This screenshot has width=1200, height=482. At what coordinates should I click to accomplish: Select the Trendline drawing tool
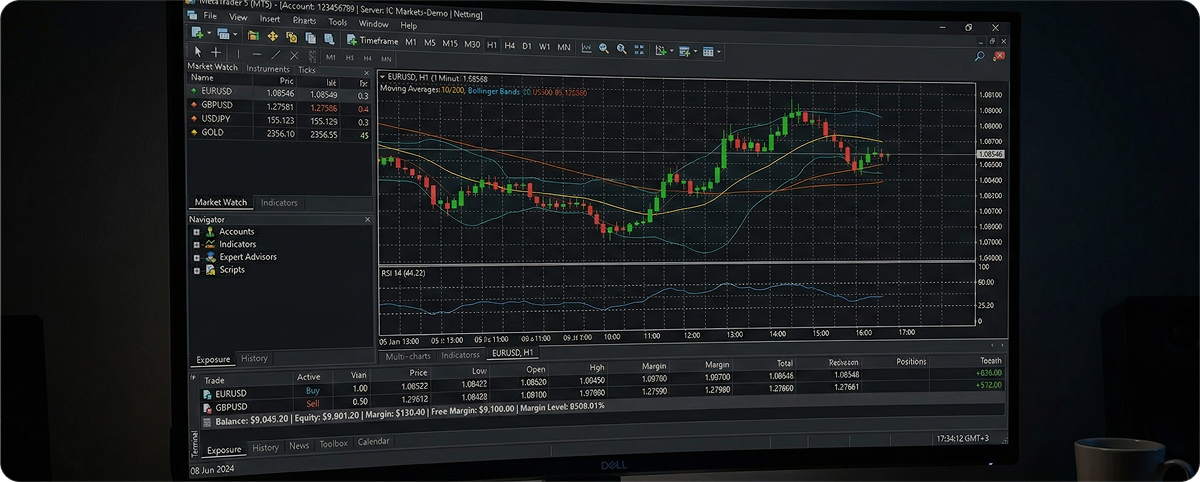point(275,55)
